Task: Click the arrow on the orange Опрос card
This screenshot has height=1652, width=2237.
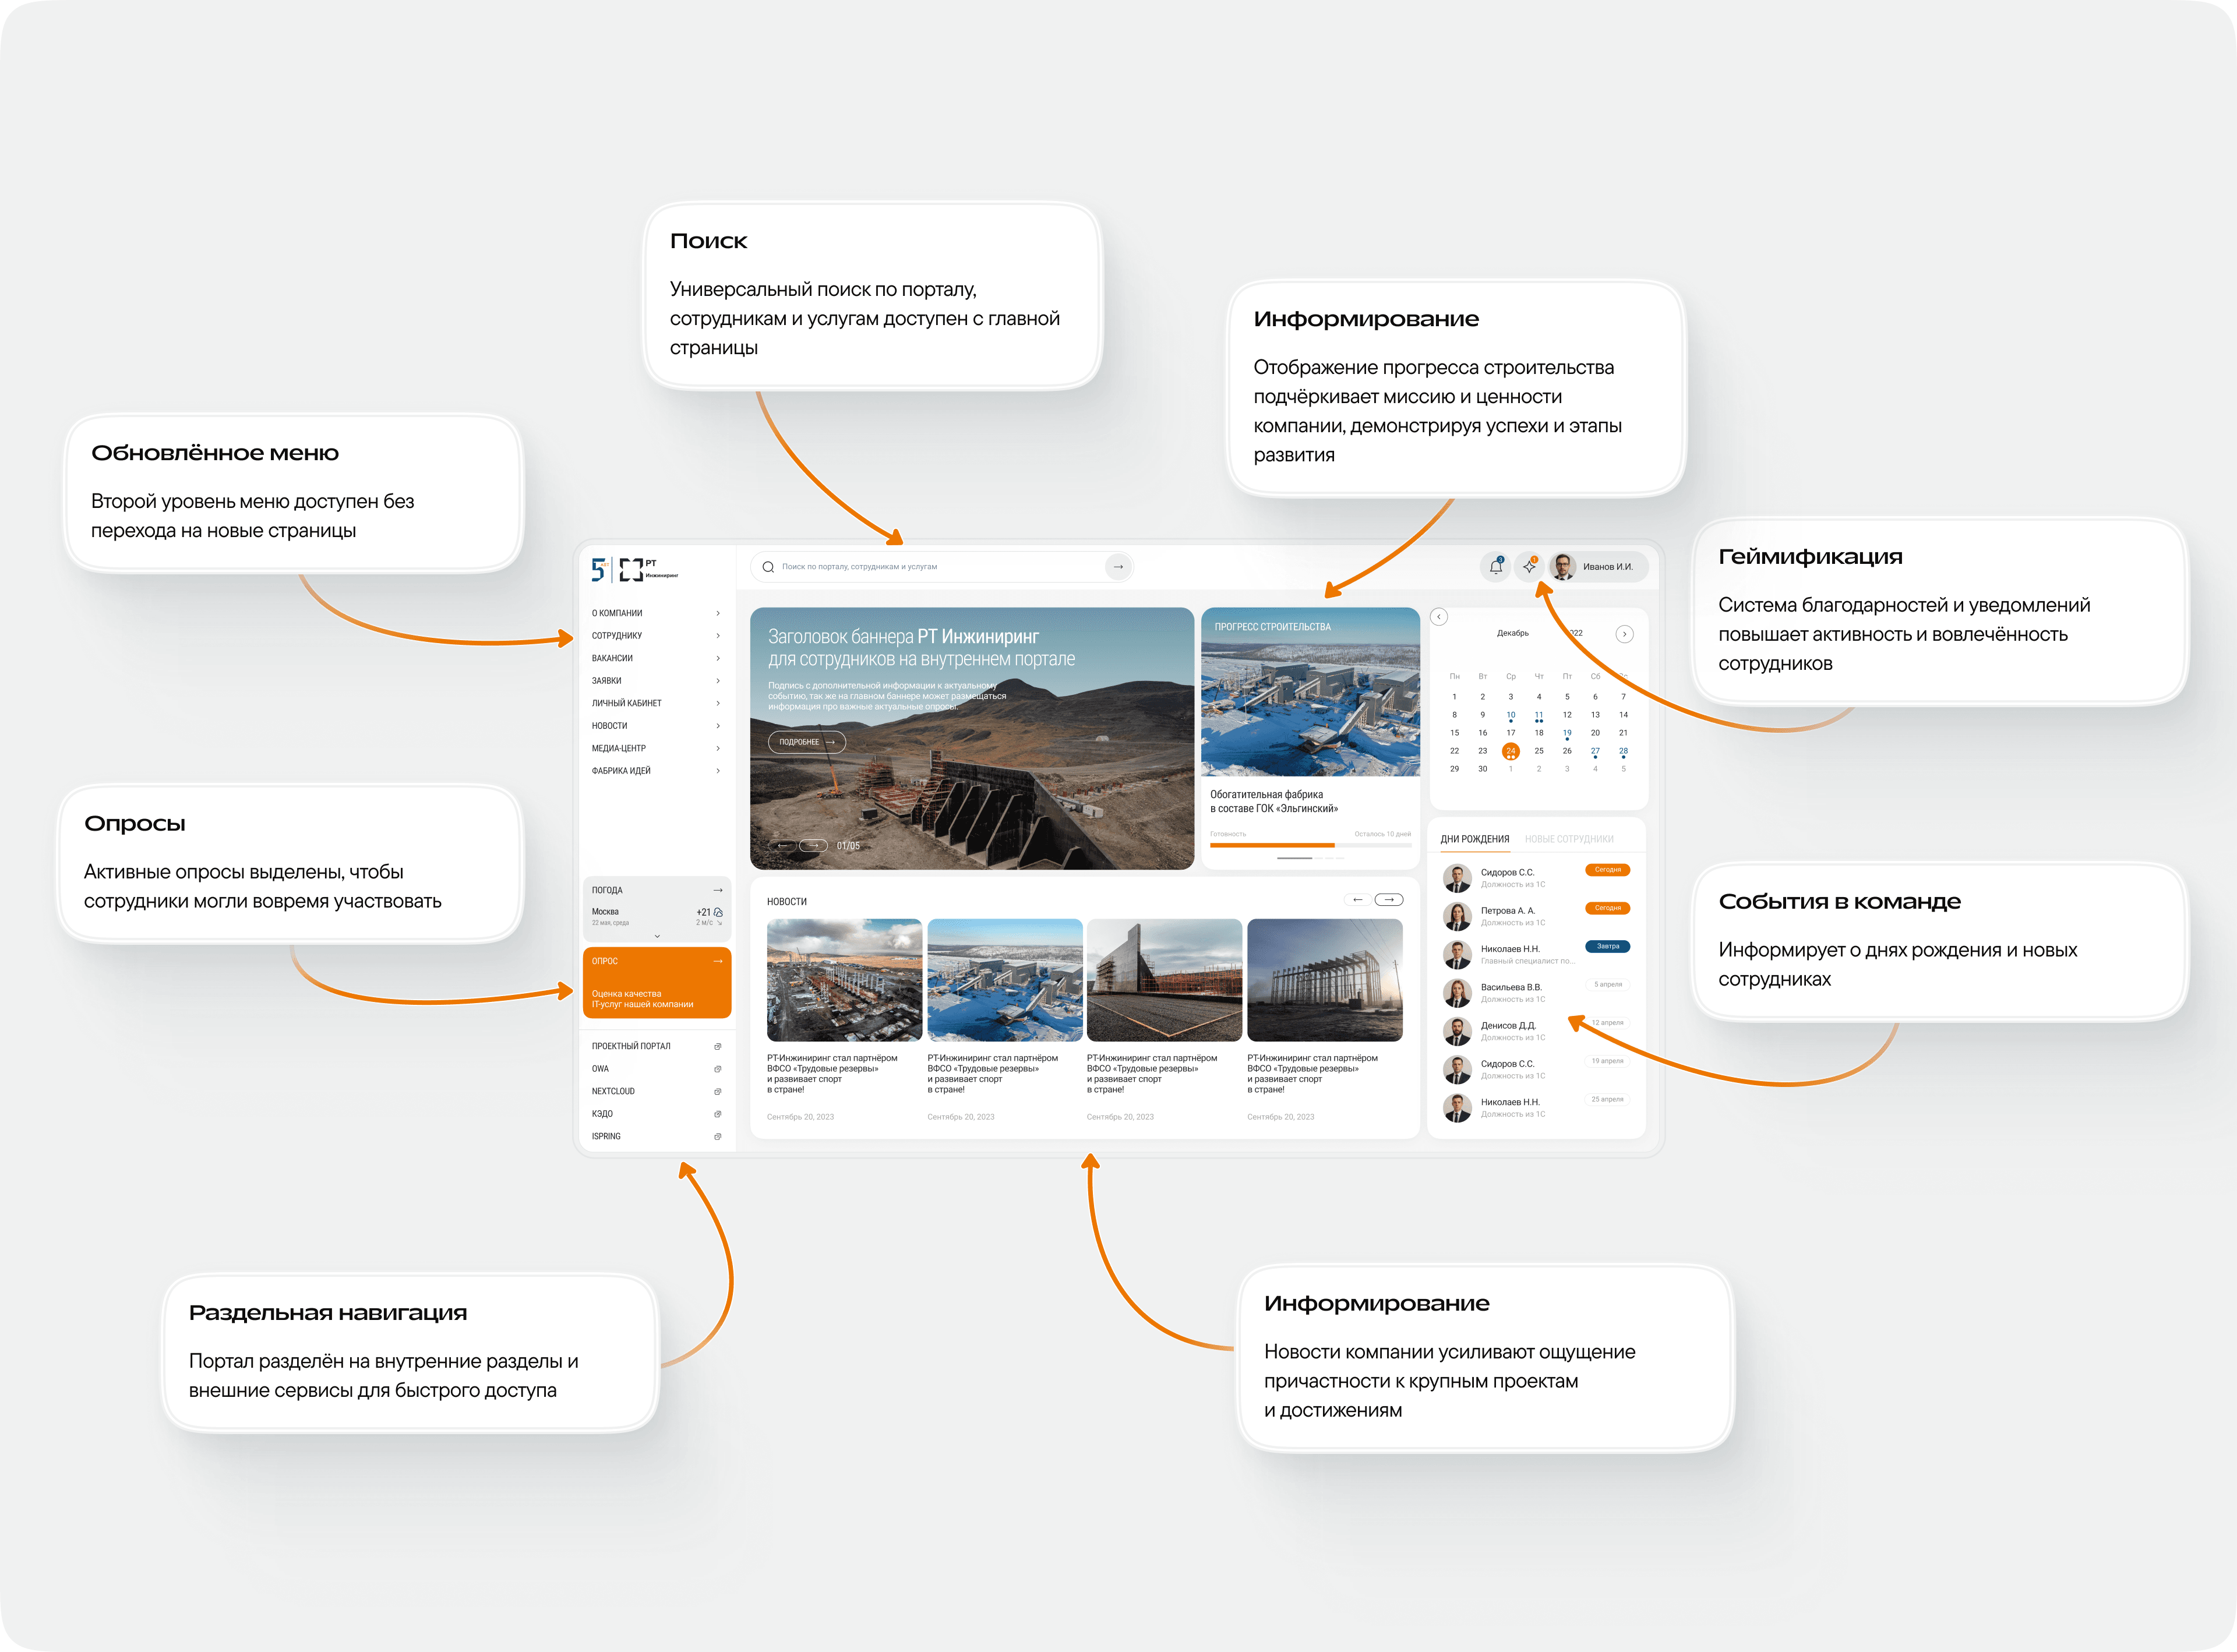Action: point(717,961)
